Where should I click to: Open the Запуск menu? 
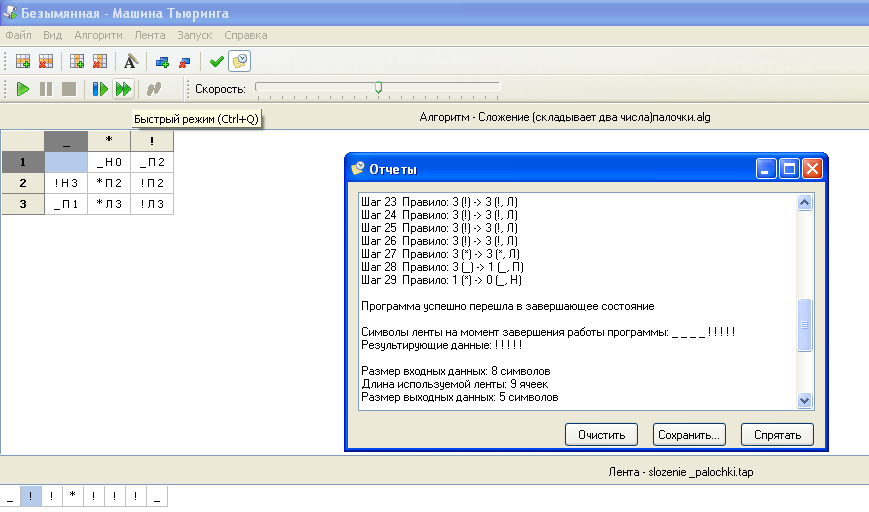195,35
